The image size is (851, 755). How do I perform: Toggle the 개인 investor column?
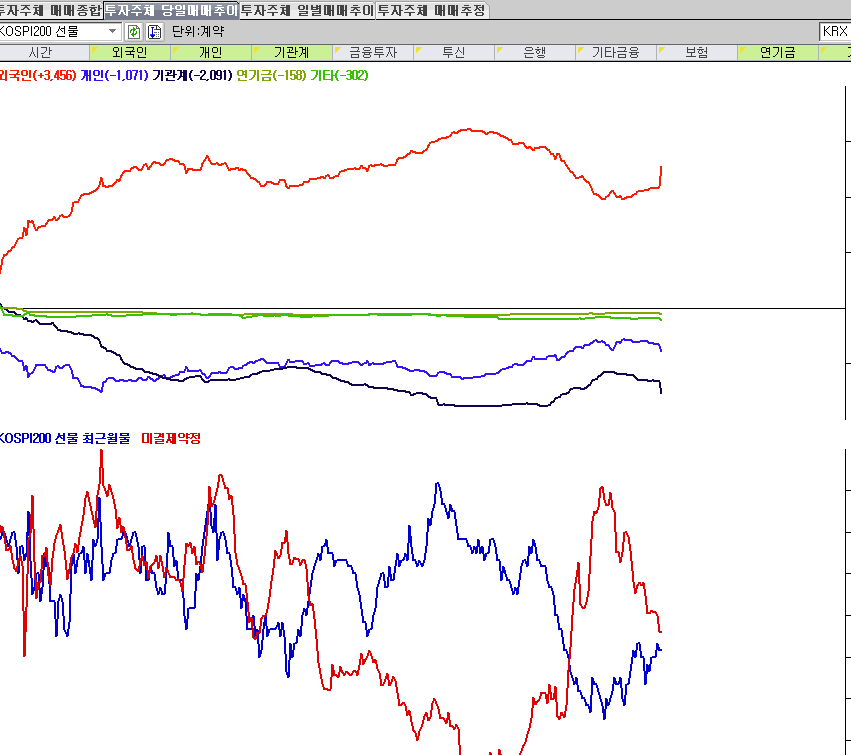[210, 52]
